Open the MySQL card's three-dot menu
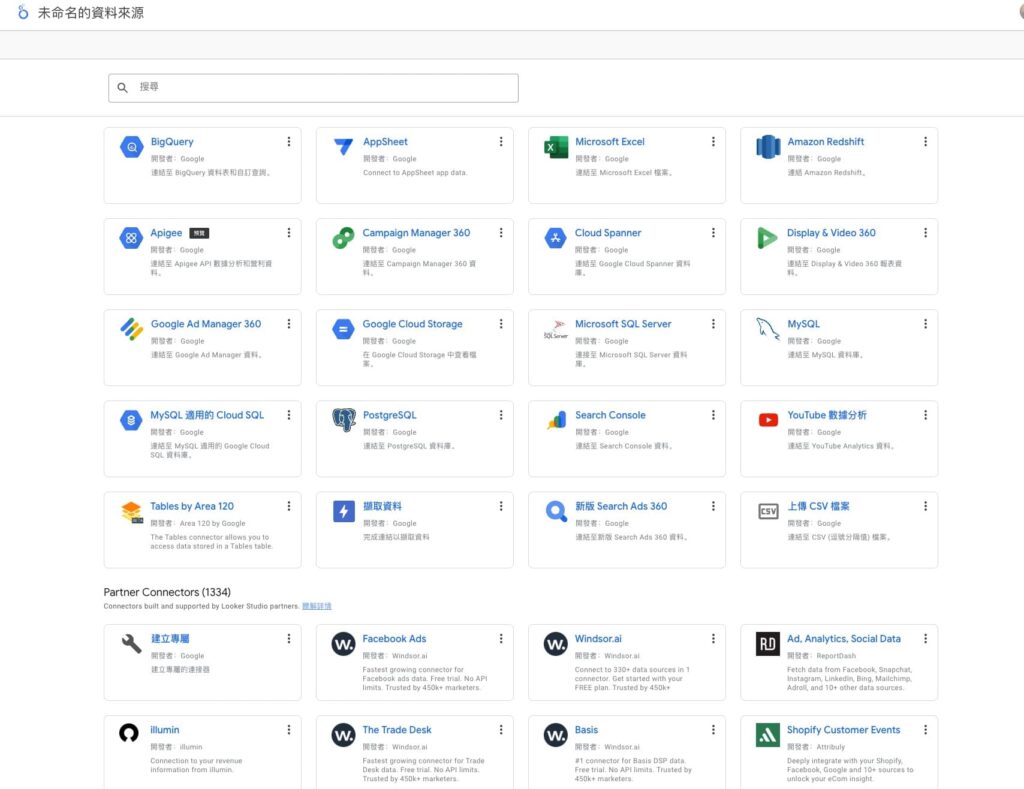This screenshot has height=789, width=1024. 925,324
